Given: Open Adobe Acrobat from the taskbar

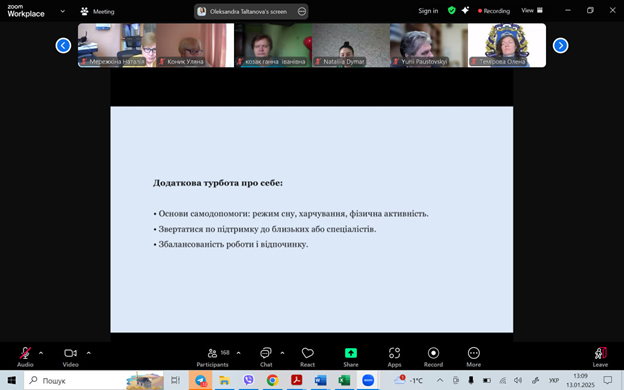Looking at the screenshot, I should point(296,380).
